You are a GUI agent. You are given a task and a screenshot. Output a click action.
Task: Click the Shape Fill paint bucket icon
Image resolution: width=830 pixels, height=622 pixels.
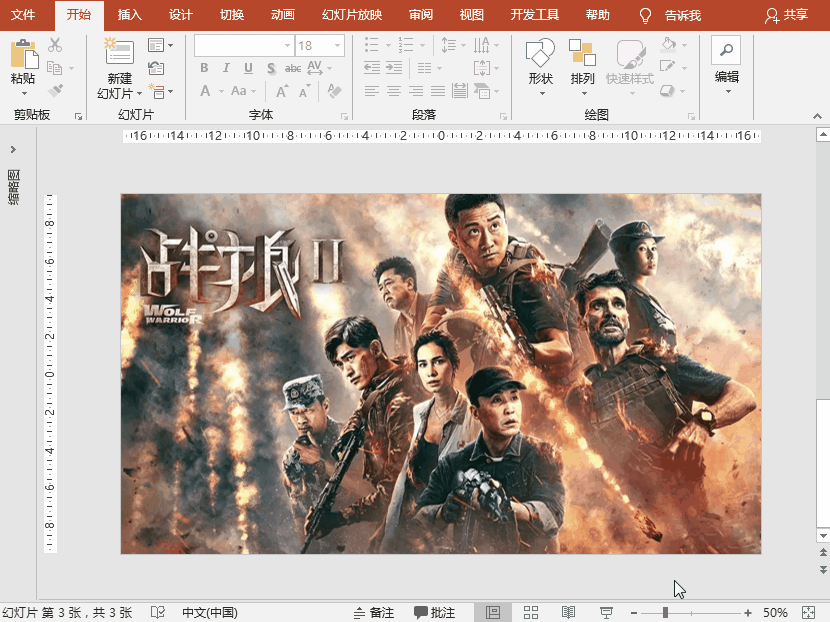click(669, 44)
